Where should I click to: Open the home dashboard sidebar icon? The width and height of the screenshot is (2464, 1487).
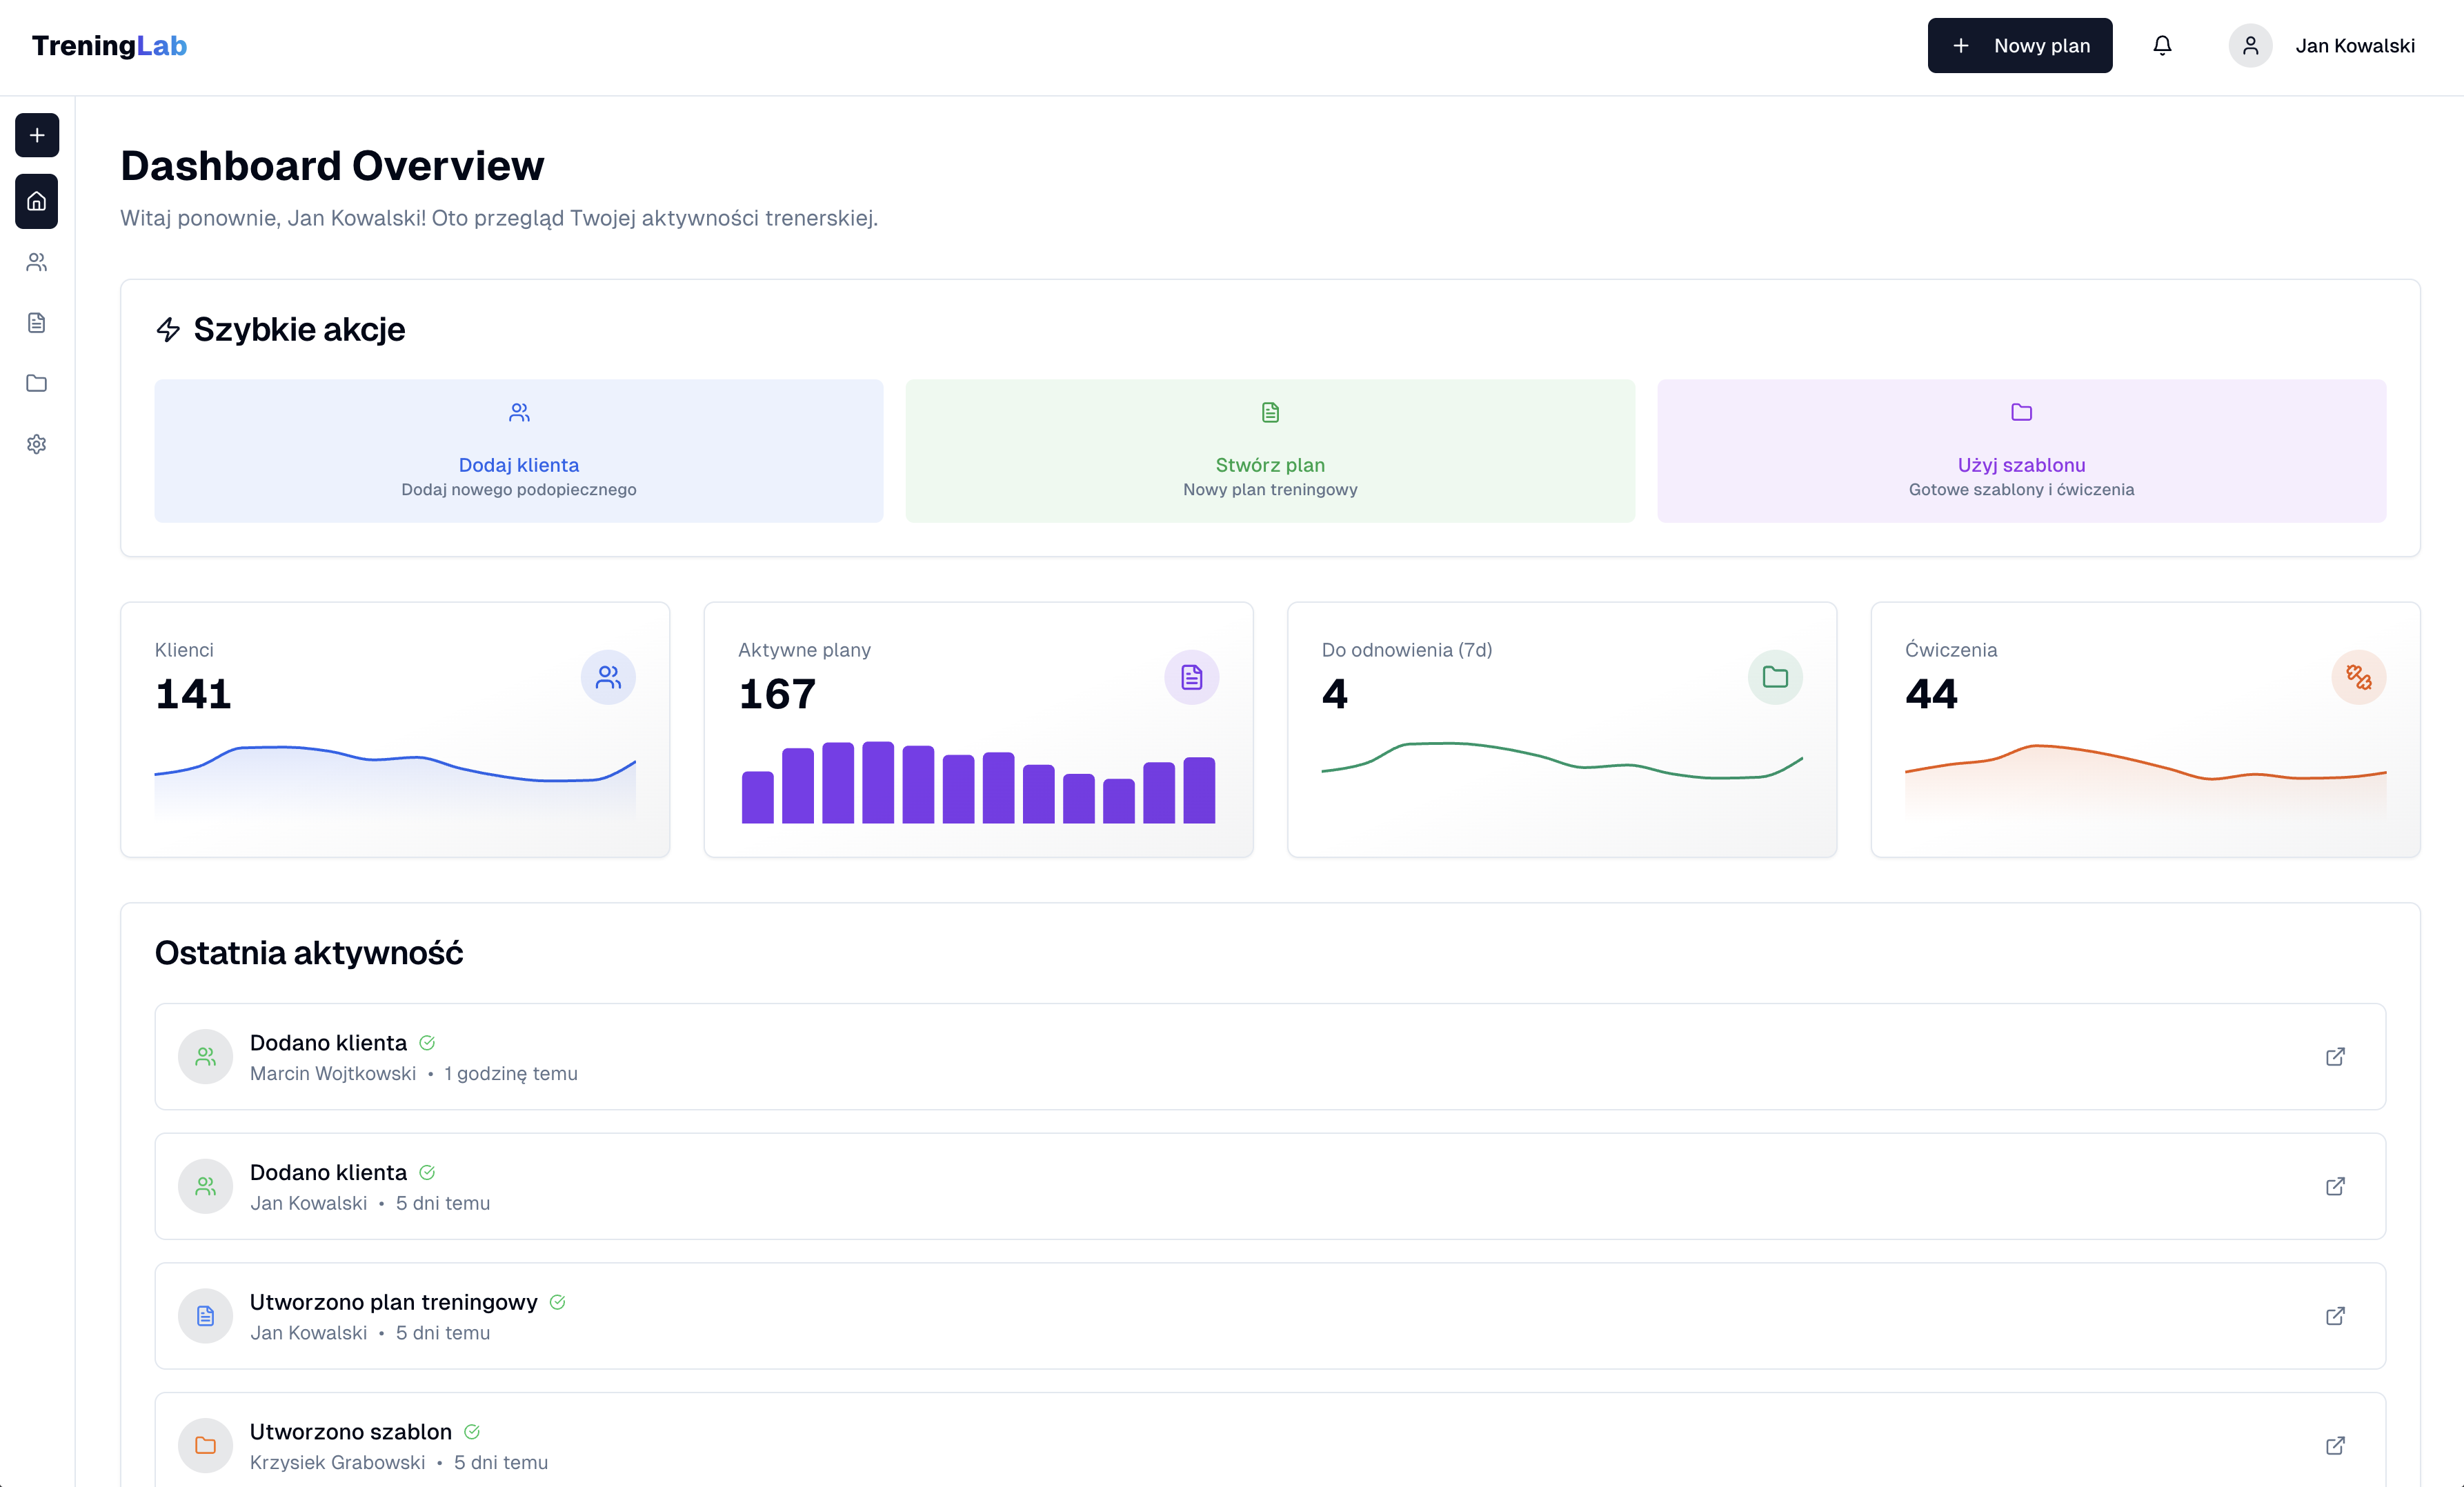(x=37, y=201)
